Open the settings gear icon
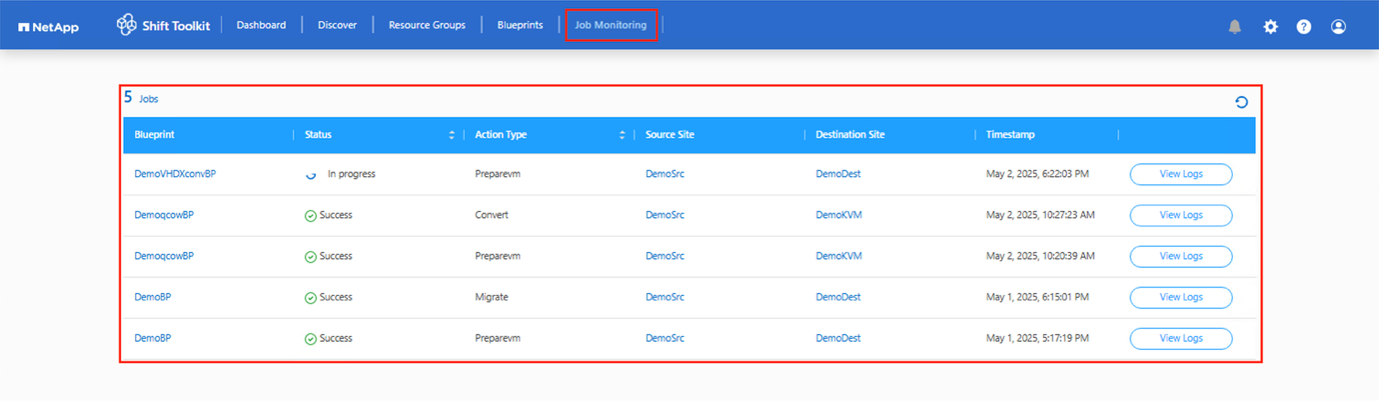The image size is (1384, 403). tap(1270, 27)
